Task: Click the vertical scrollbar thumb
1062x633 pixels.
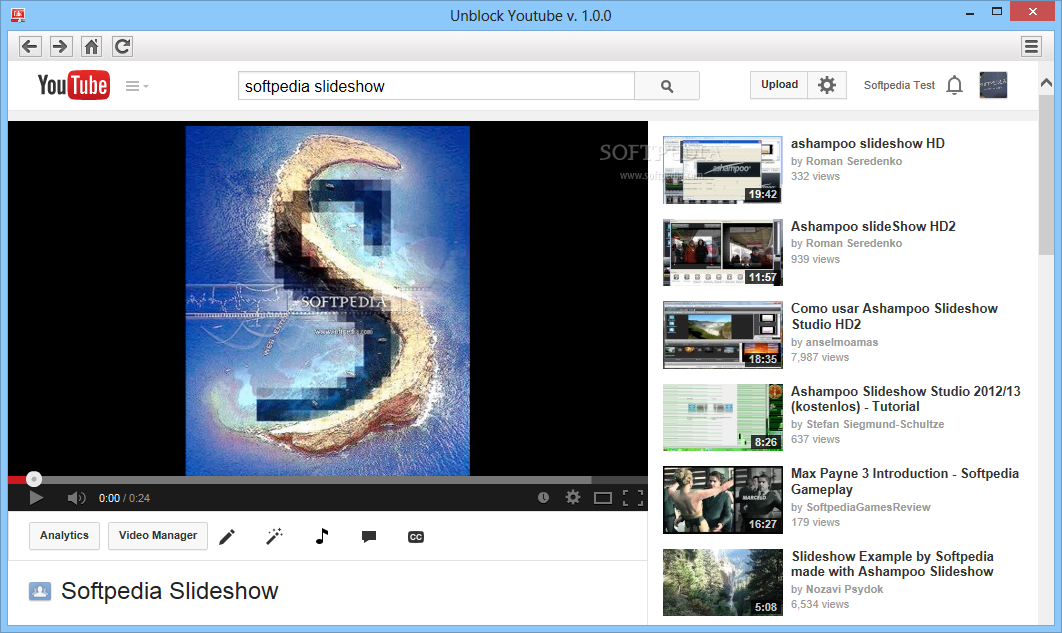Action: click(x=1046, y=175)
